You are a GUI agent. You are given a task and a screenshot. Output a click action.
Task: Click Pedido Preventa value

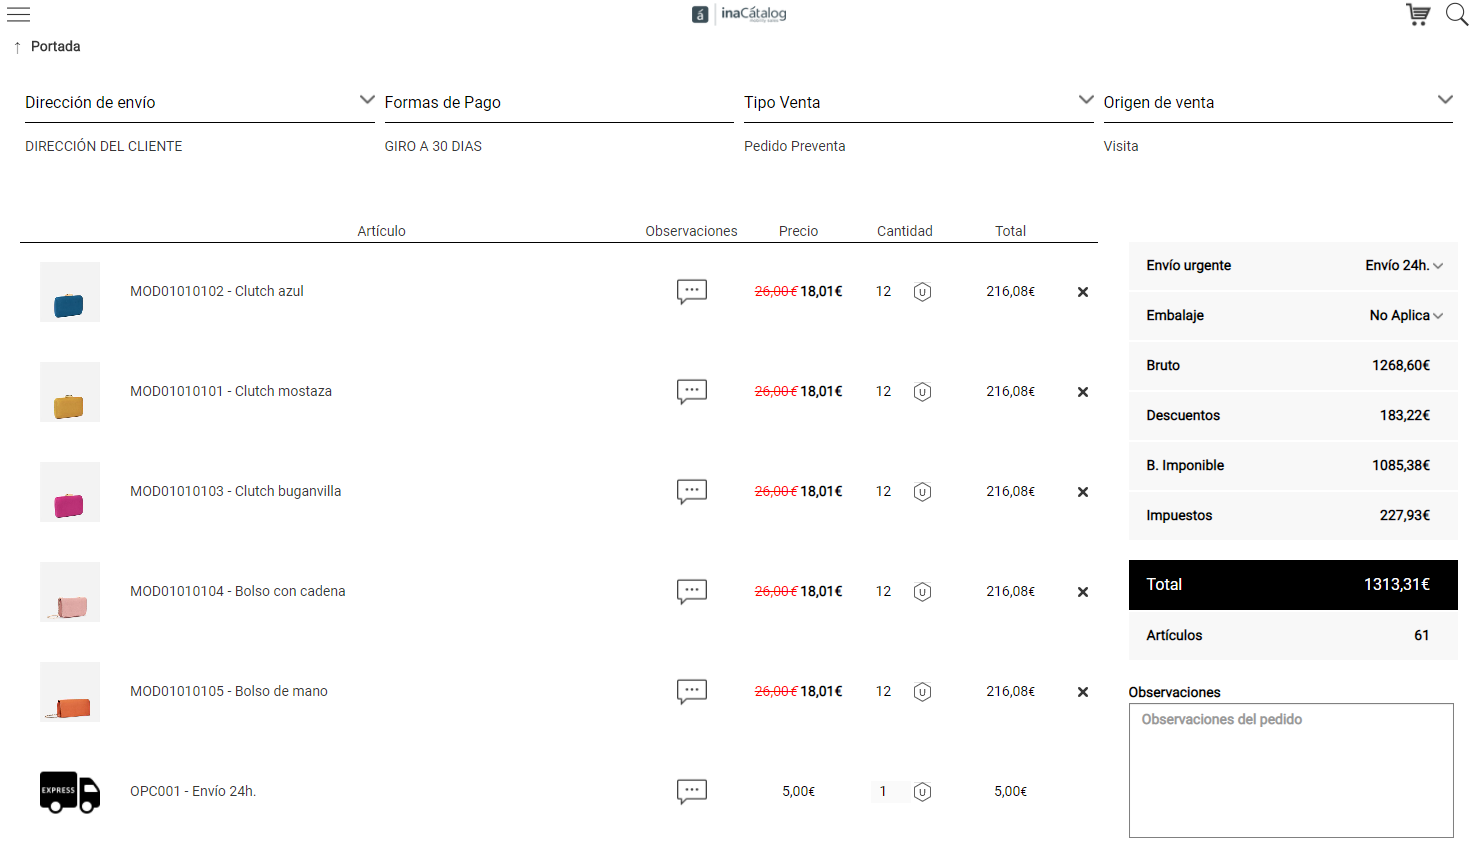(795, 146)
